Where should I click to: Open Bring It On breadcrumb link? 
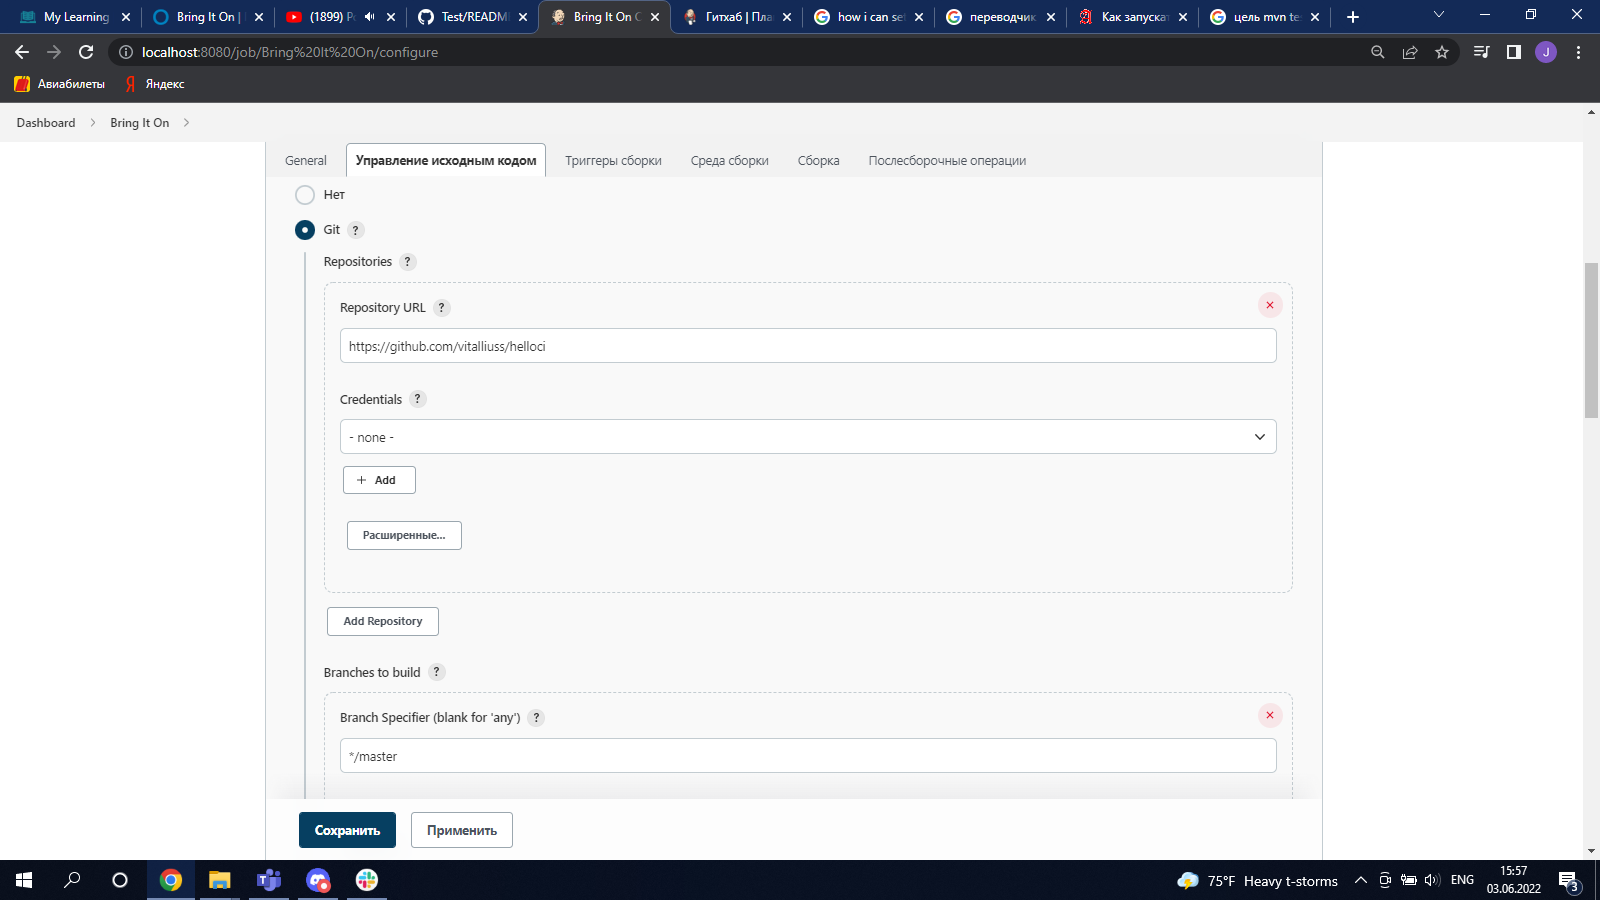tap(140, 123)
